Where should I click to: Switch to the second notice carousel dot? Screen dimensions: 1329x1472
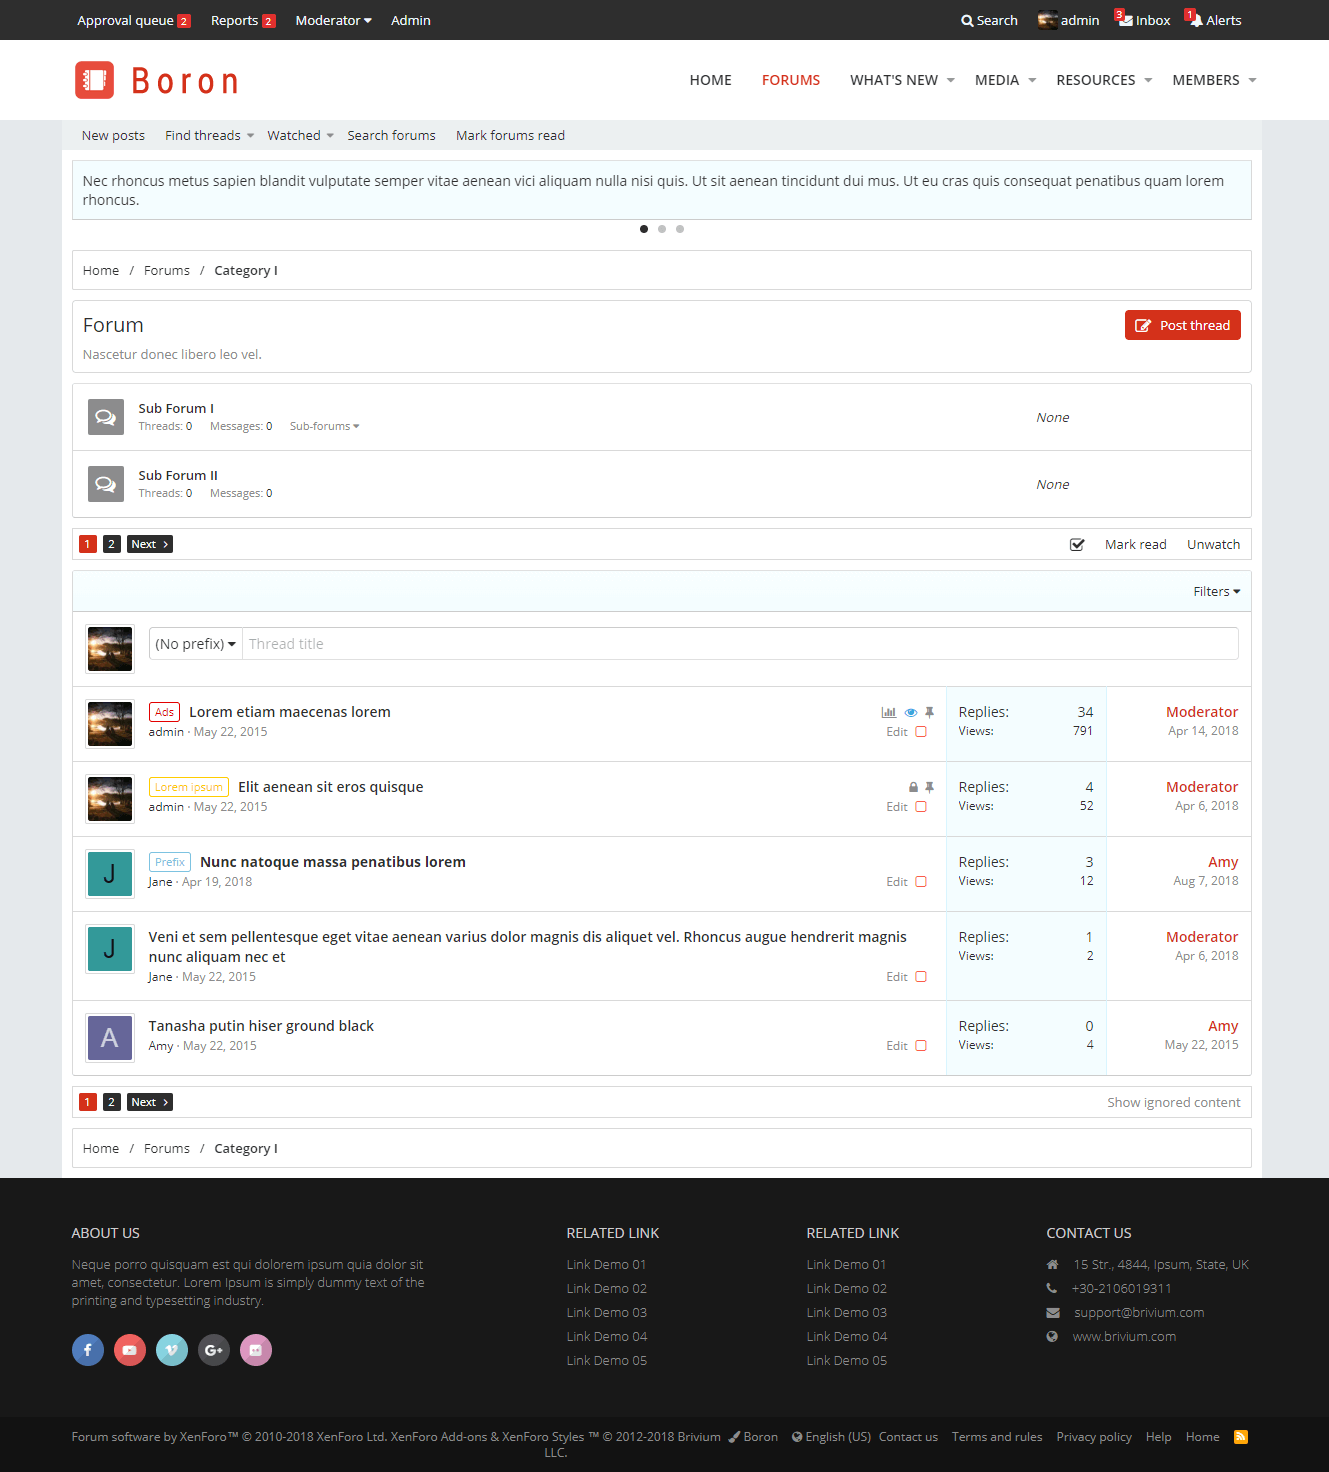coord(662,229)
